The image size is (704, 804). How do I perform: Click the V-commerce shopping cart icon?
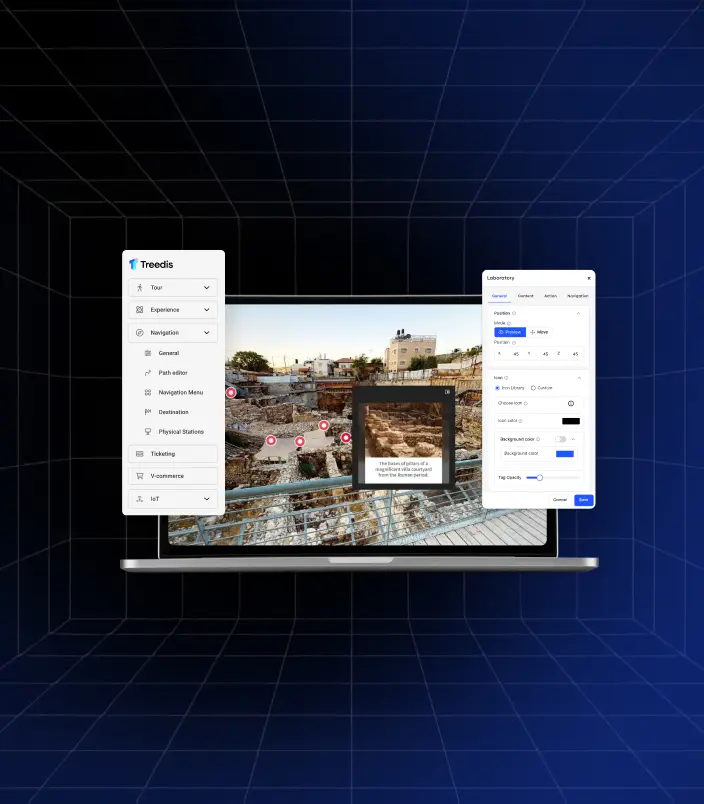[139, 476]
